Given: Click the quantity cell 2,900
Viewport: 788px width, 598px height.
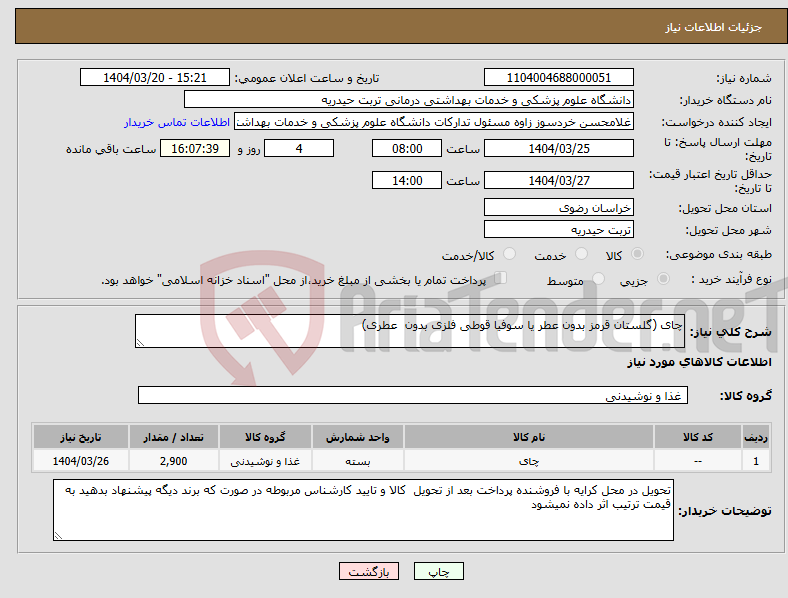Looking at the screenshot, I should [x=173, y=461].
